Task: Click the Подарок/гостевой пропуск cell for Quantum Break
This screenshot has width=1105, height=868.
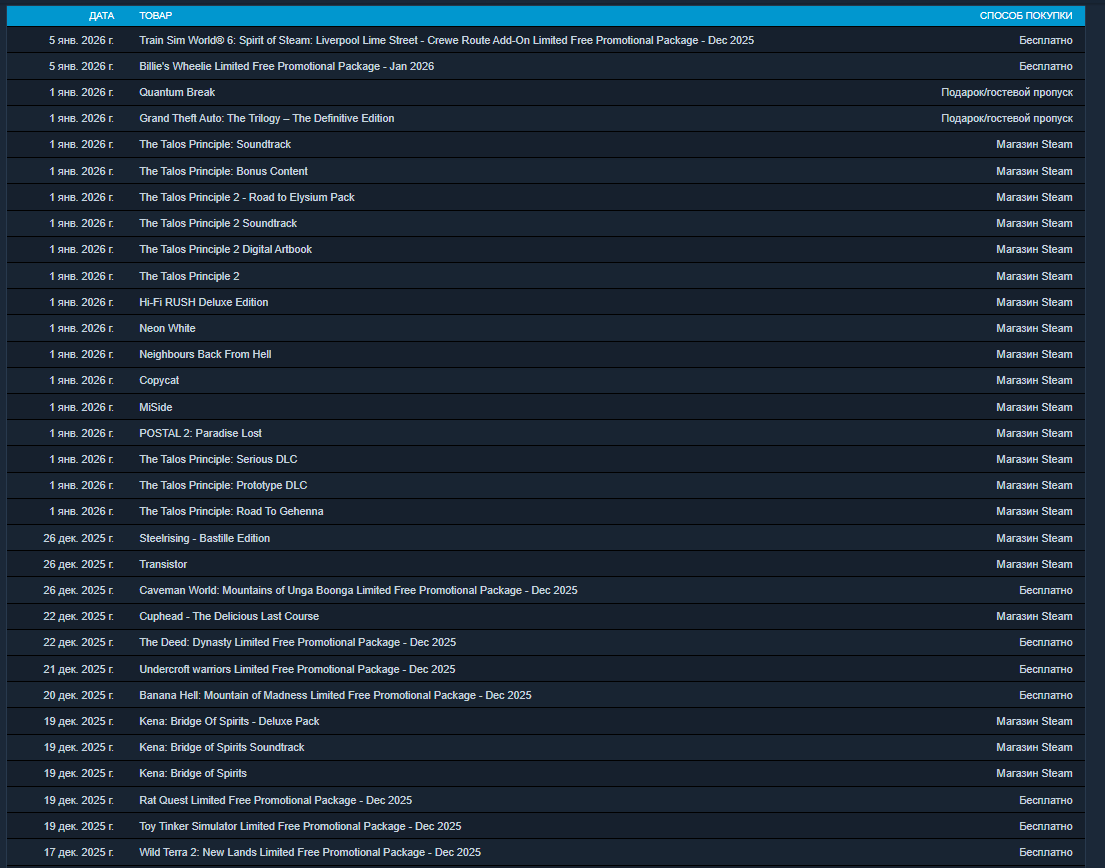Action: (x=1007, y=92)
